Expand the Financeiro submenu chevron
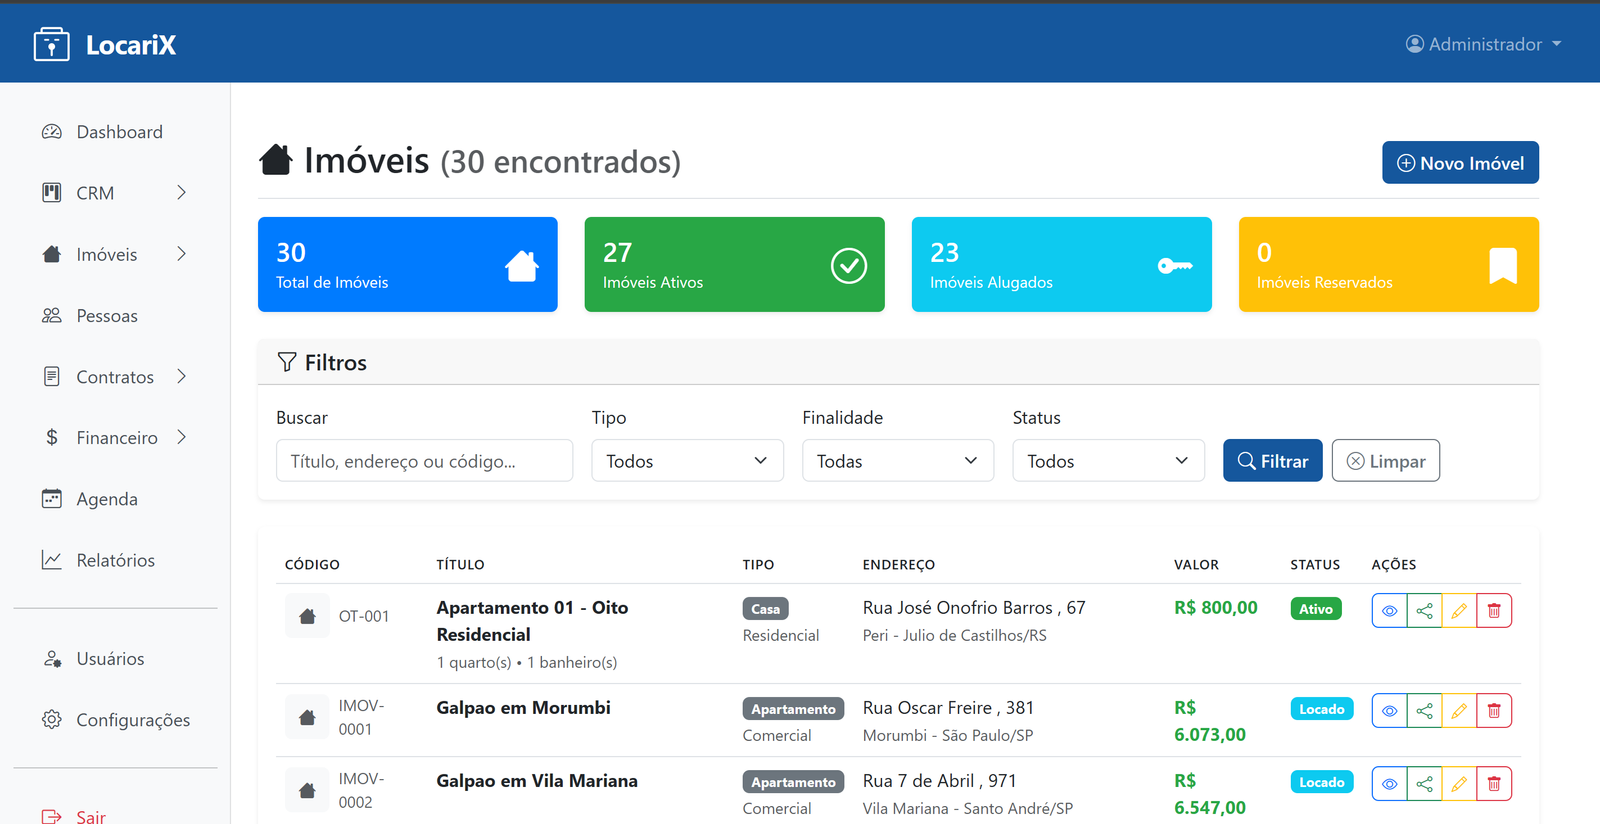This screenshot has width=1600, height=824. point(182,437)
